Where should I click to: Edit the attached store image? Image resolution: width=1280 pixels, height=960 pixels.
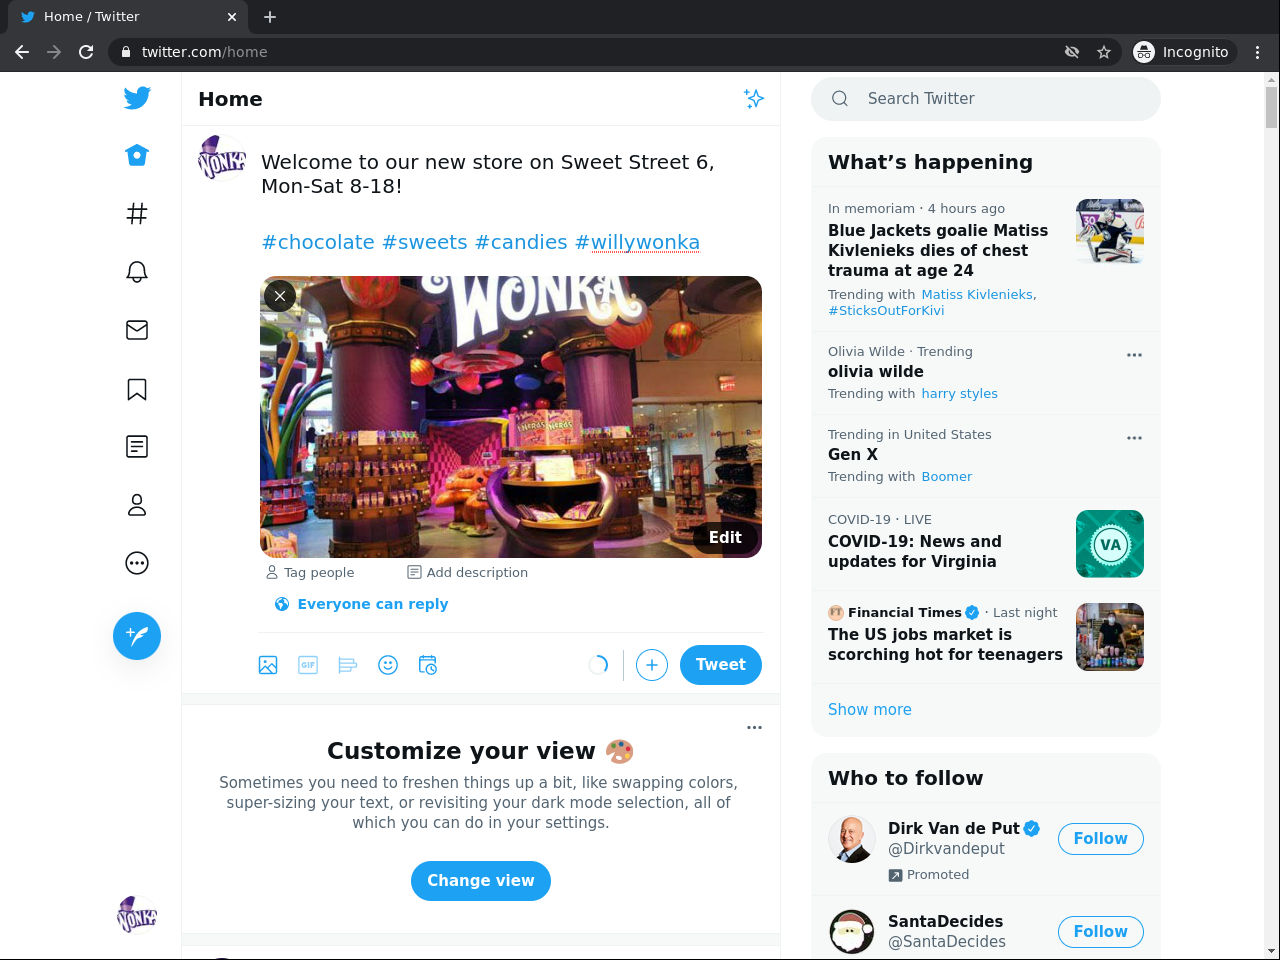(725, 537)
